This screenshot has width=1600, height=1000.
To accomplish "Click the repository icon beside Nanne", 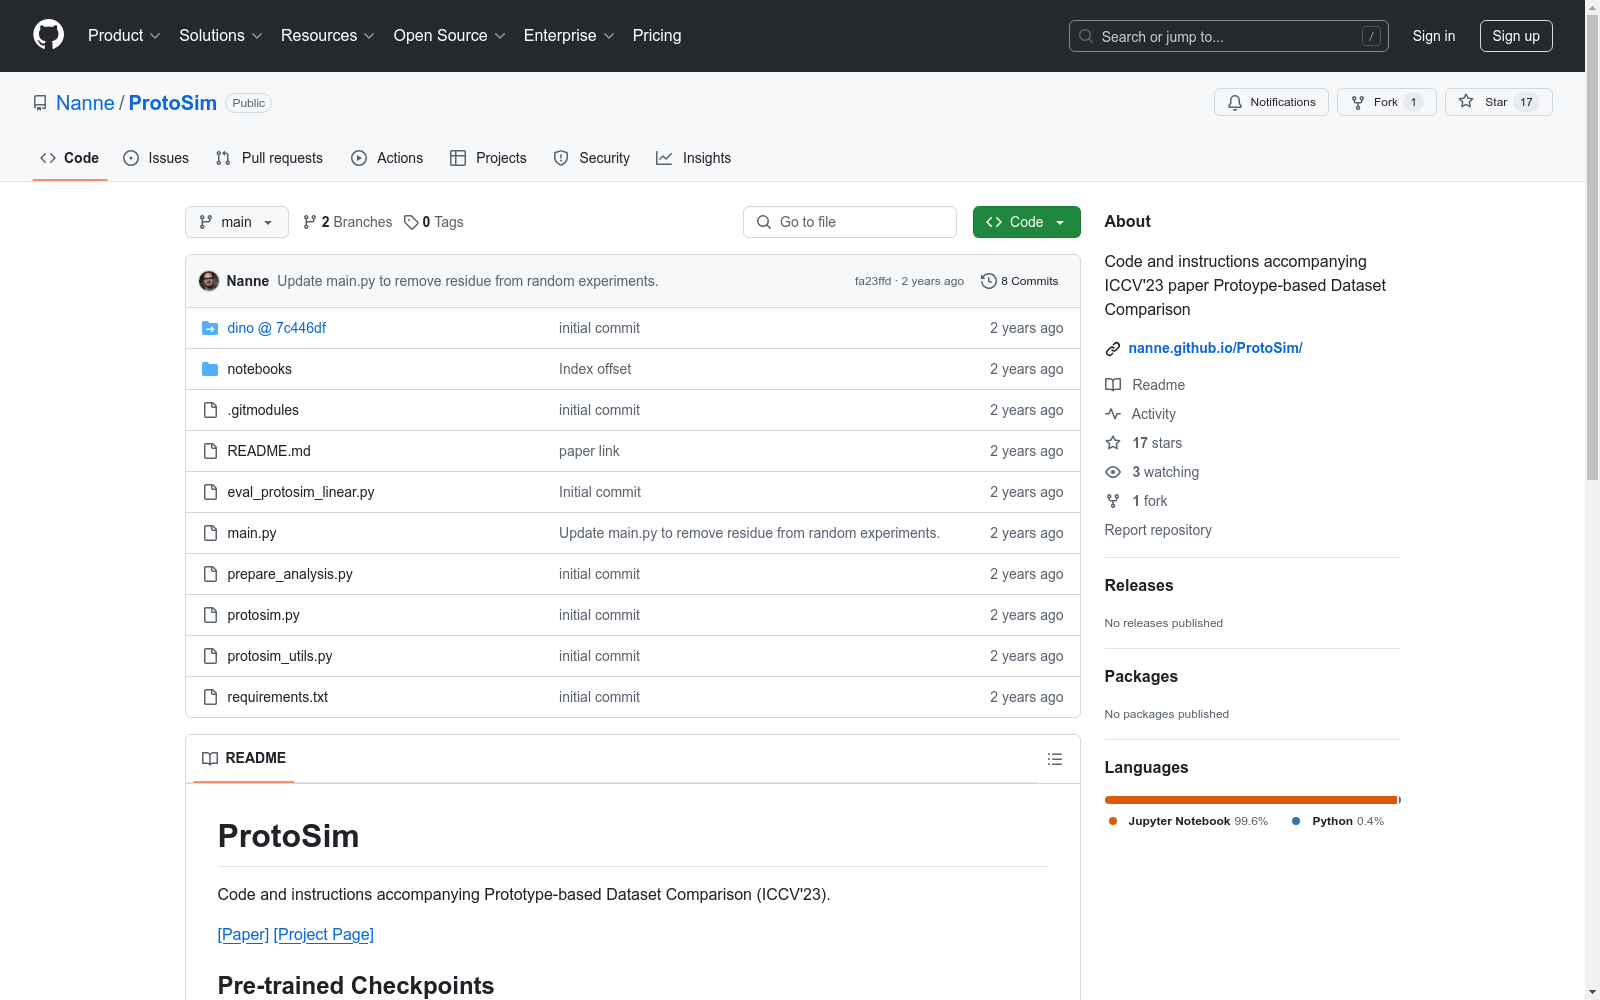I will point(40,103).
